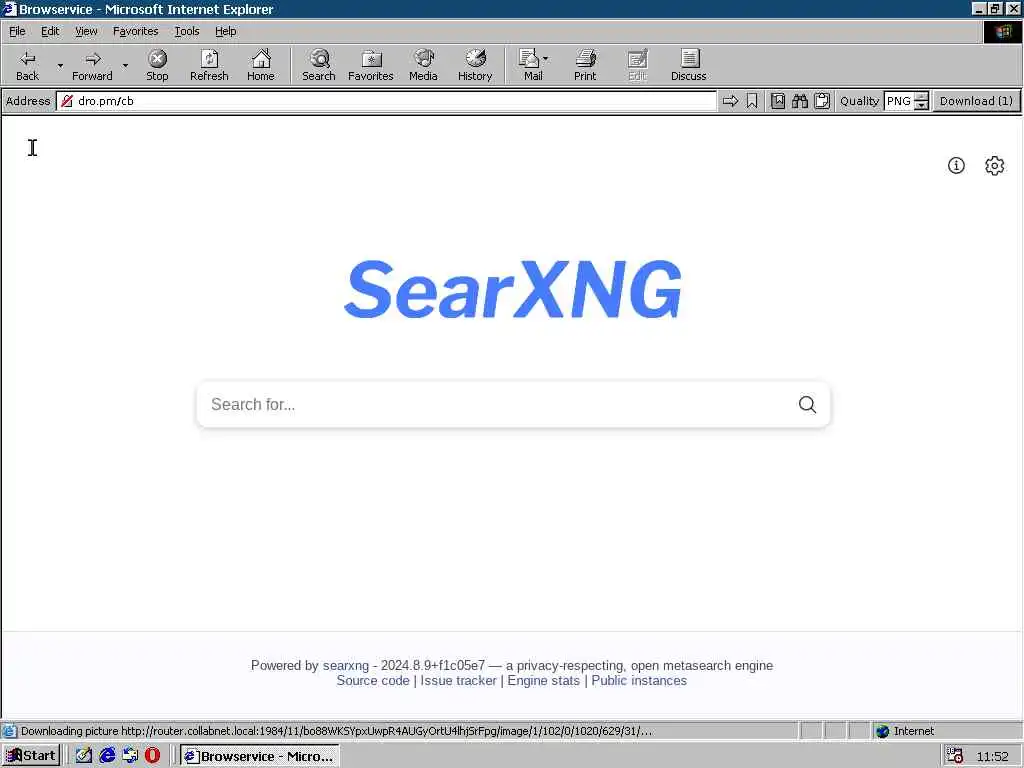Open the Issue tracker link
The height and width of the screenshot is (768, 1024).
(x=458, y=680)
